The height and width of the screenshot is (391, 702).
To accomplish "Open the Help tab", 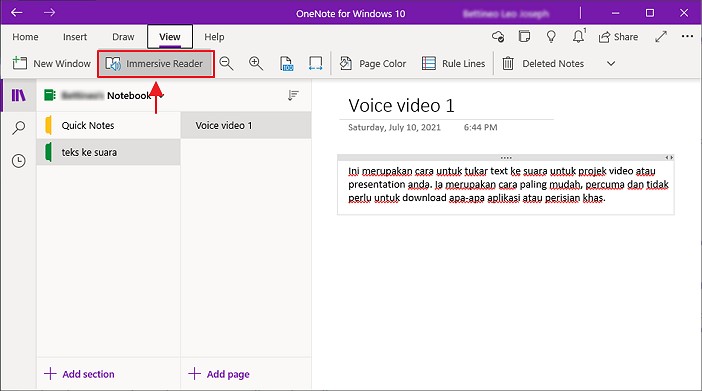I will click(214, 37).
